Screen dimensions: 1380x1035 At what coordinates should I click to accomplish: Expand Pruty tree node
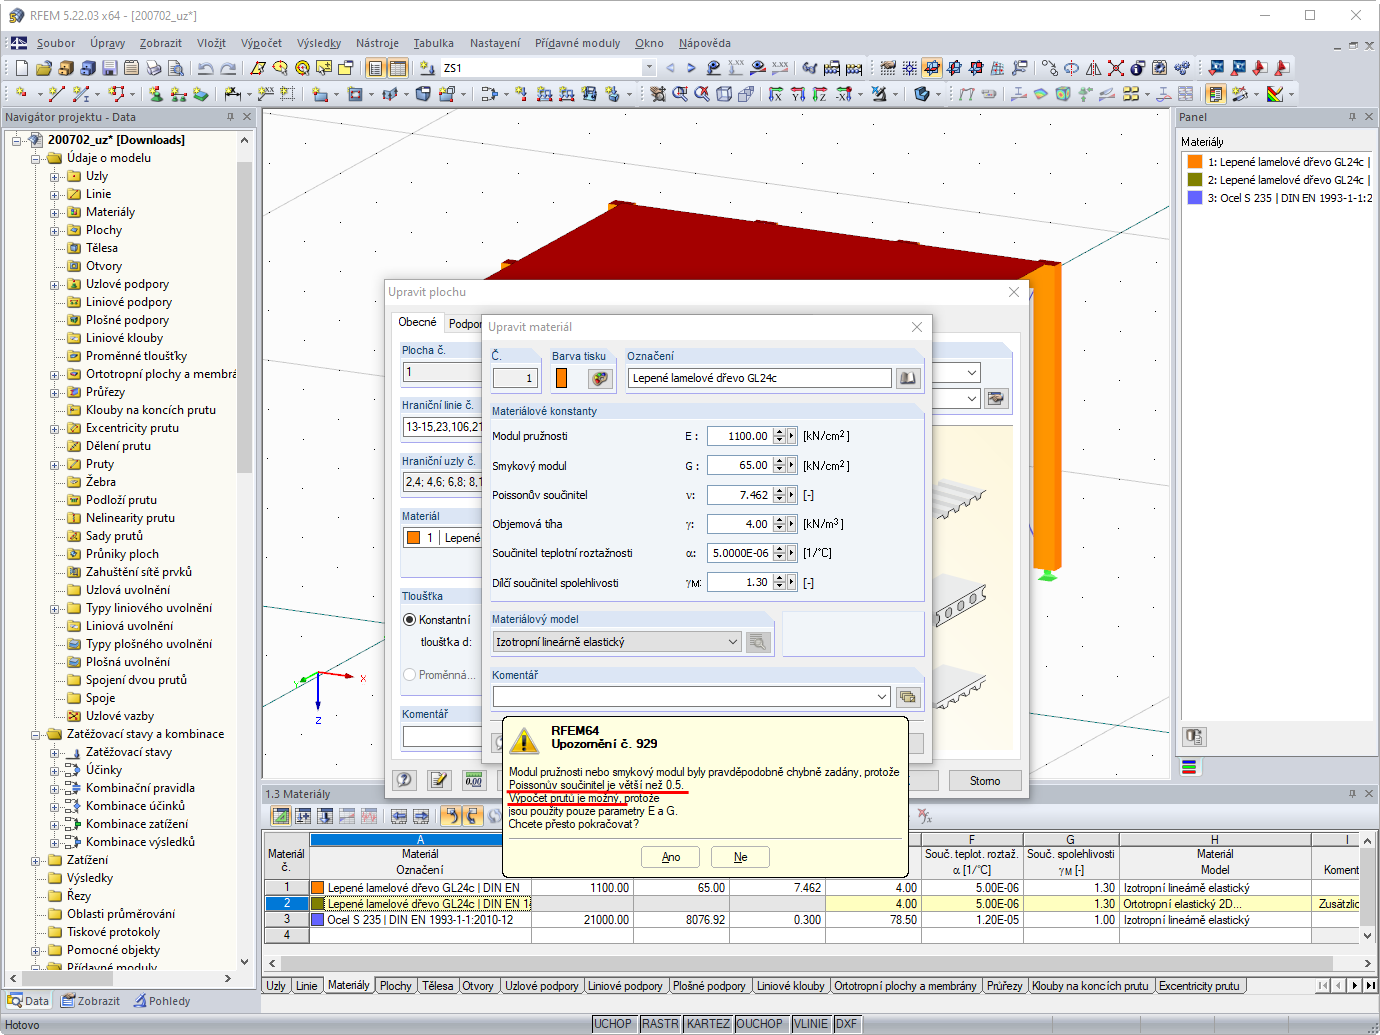pyautogui.click(x=55, y=465)
